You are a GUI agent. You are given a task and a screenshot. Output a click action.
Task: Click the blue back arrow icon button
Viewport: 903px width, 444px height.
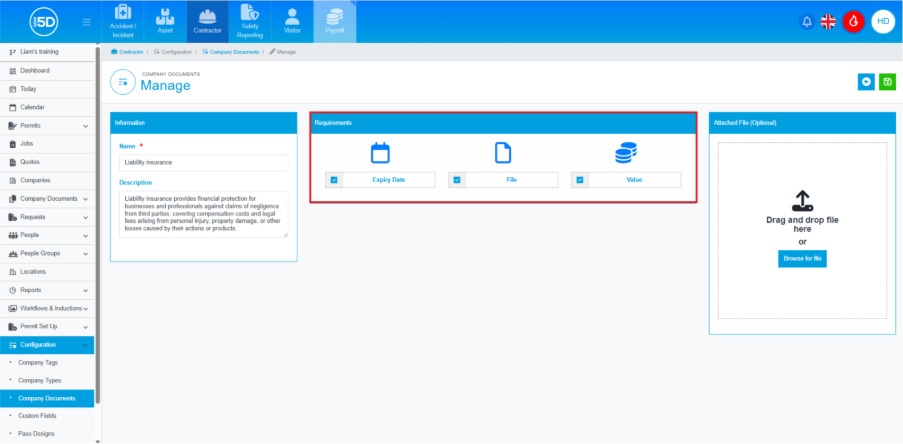point(866,82)
